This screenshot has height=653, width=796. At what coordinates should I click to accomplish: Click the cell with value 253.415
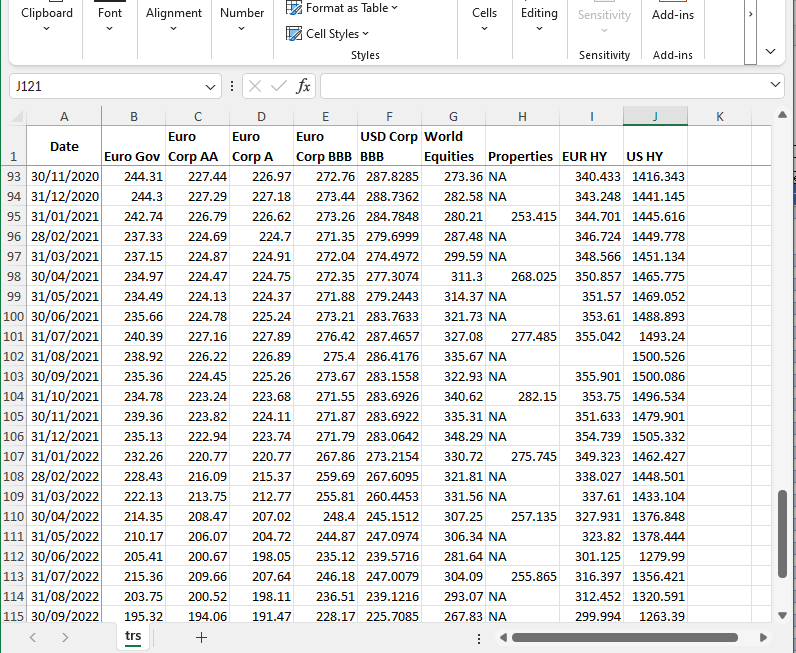[522, 216]
